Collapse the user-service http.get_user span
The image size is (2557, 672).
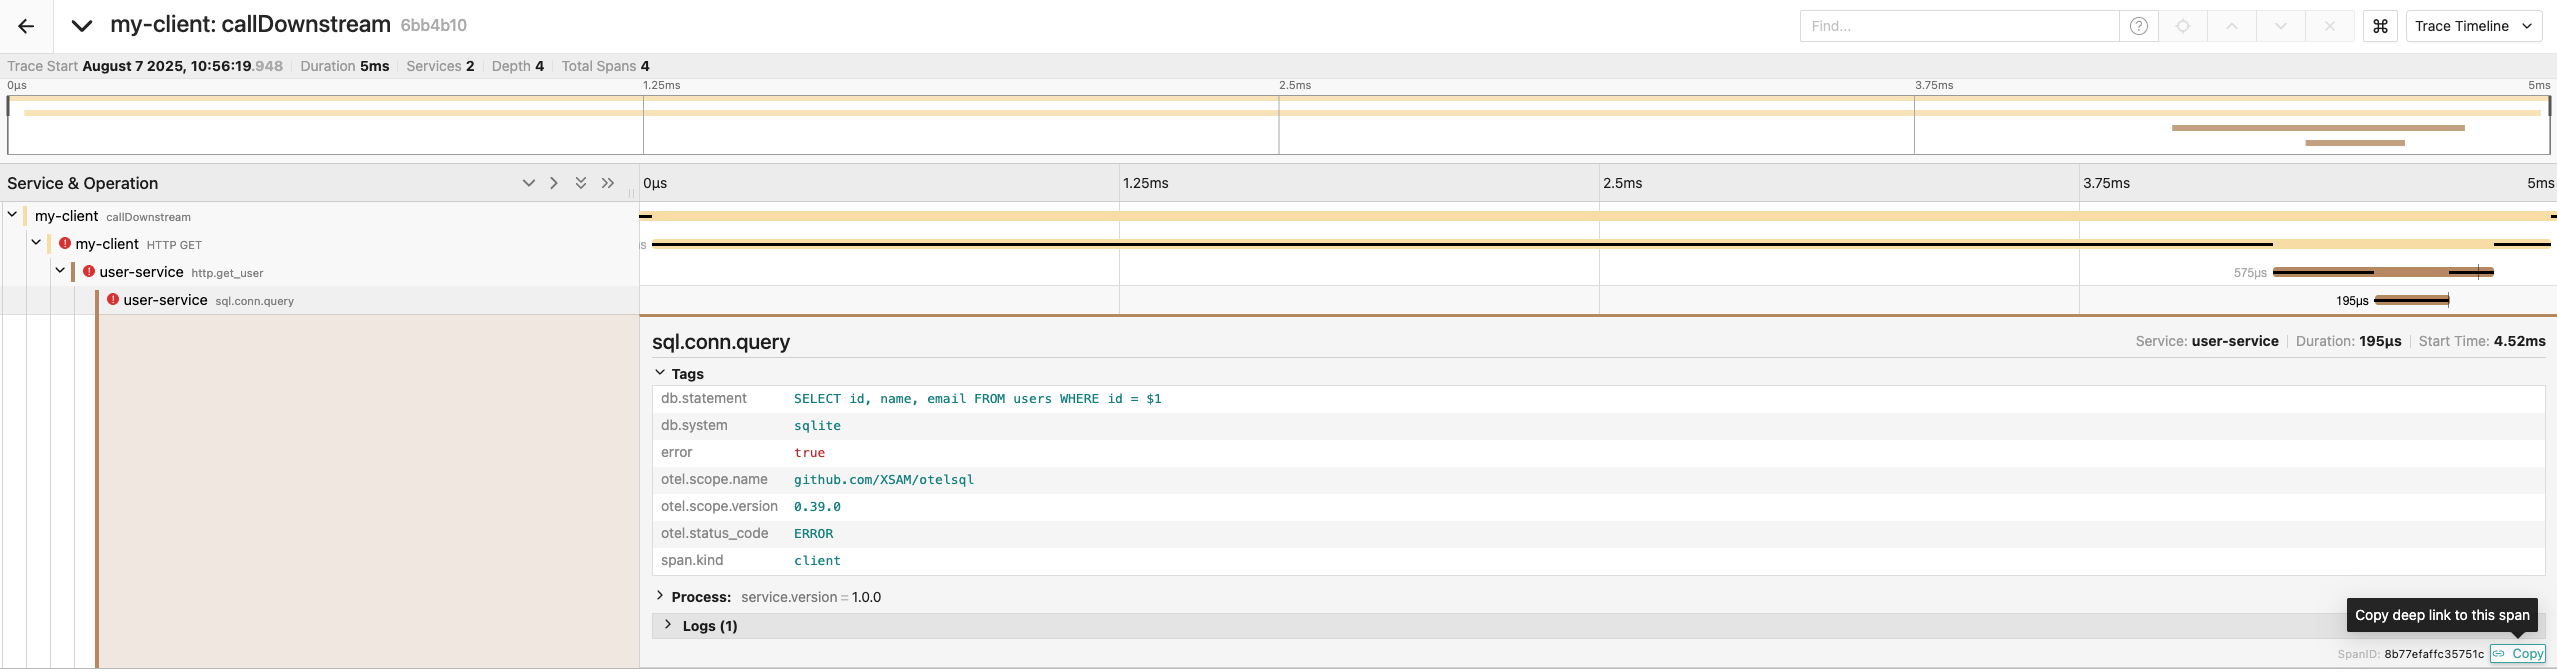tap(60, 271)
